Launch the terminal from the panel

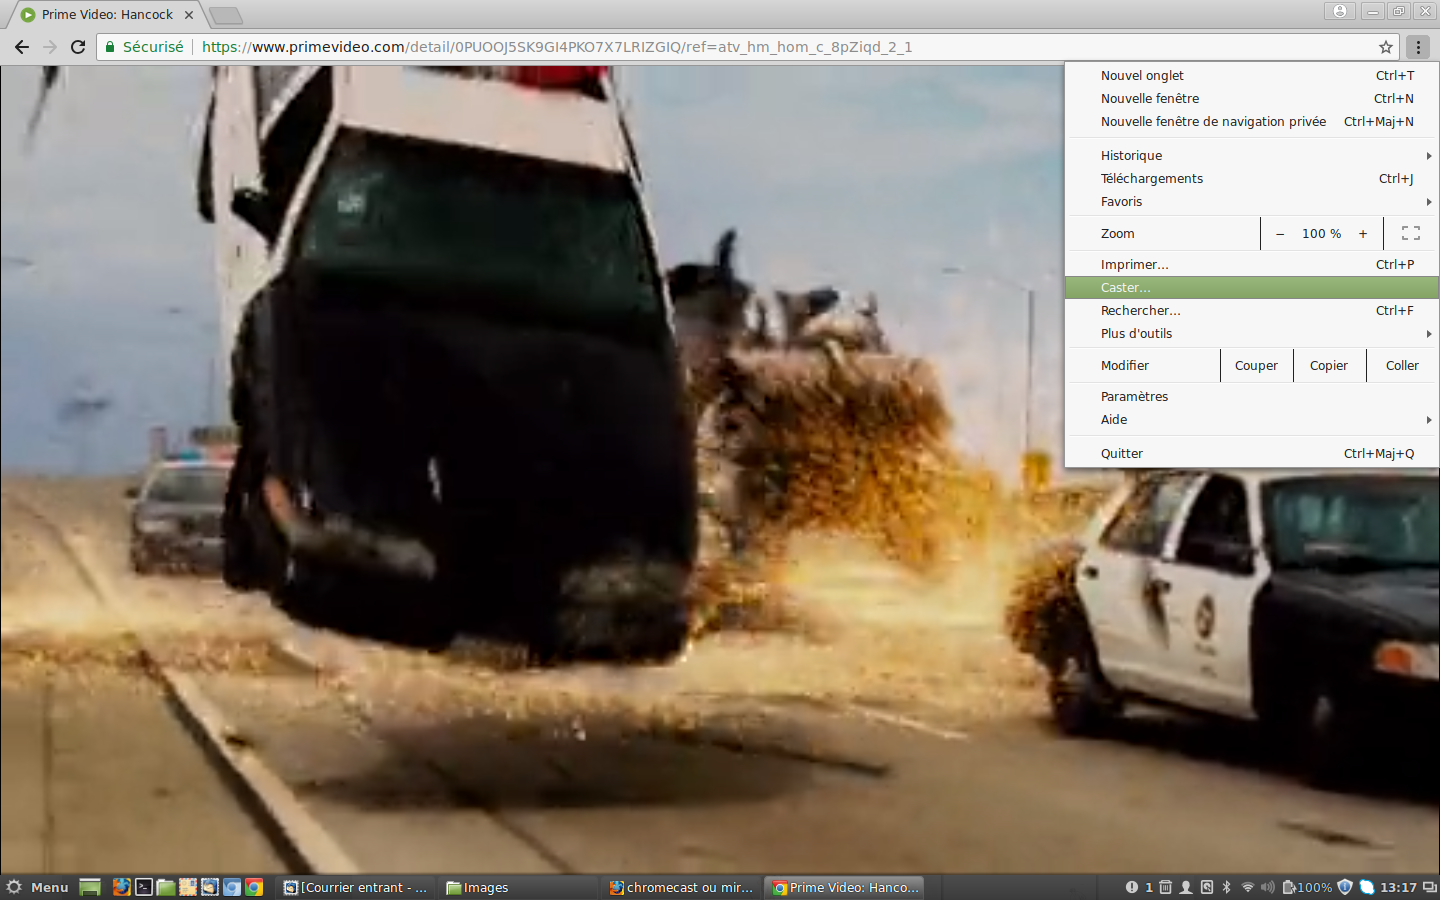click(144, 887)
